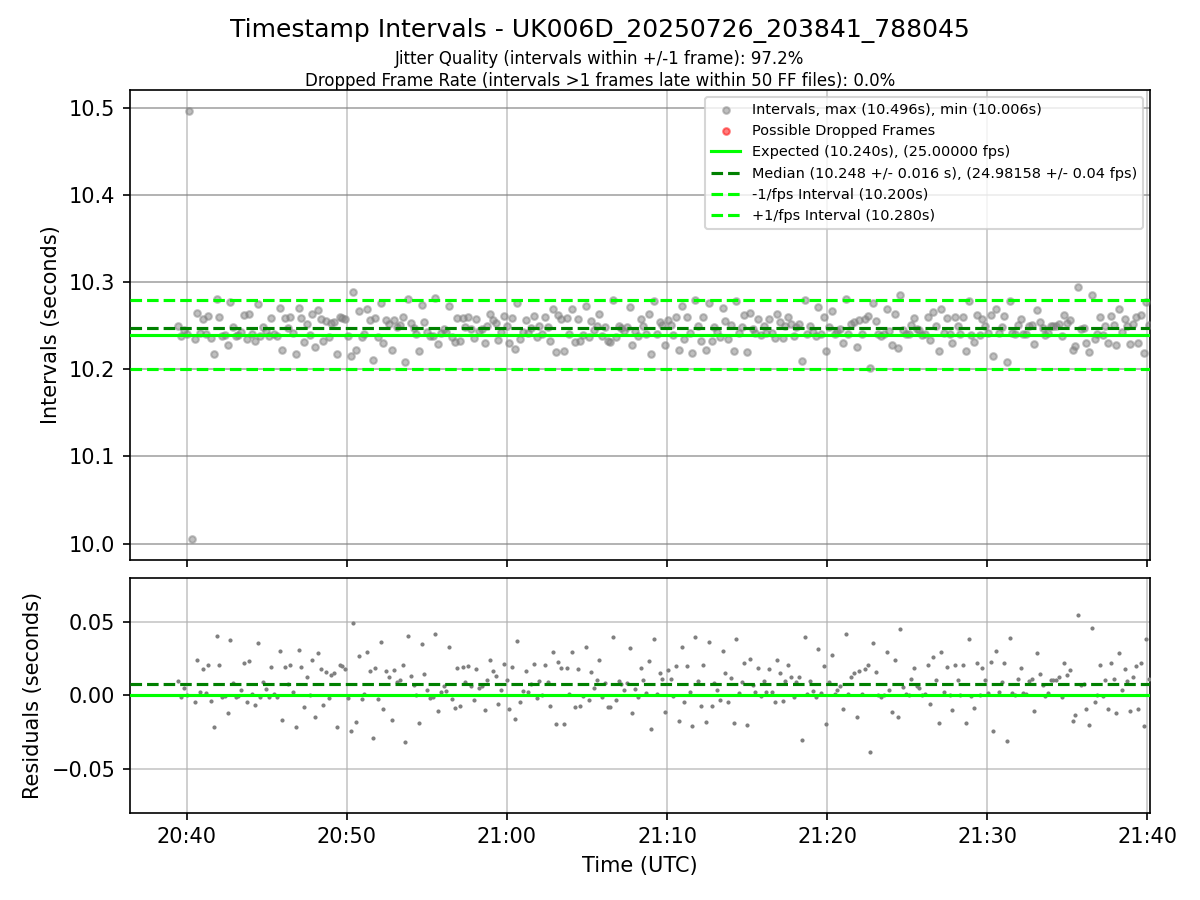Click the 20:50 time tick label
Viewport: 1200px width, 900px height.
(x=346, y=837)
